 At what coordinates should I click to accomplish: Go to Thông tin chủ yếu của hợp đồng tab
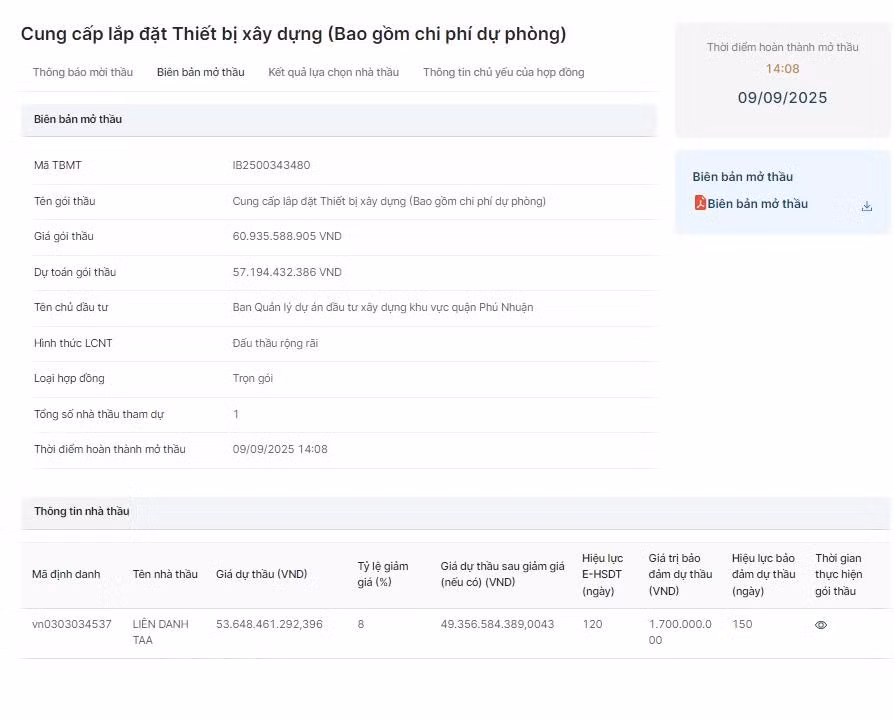503,72
